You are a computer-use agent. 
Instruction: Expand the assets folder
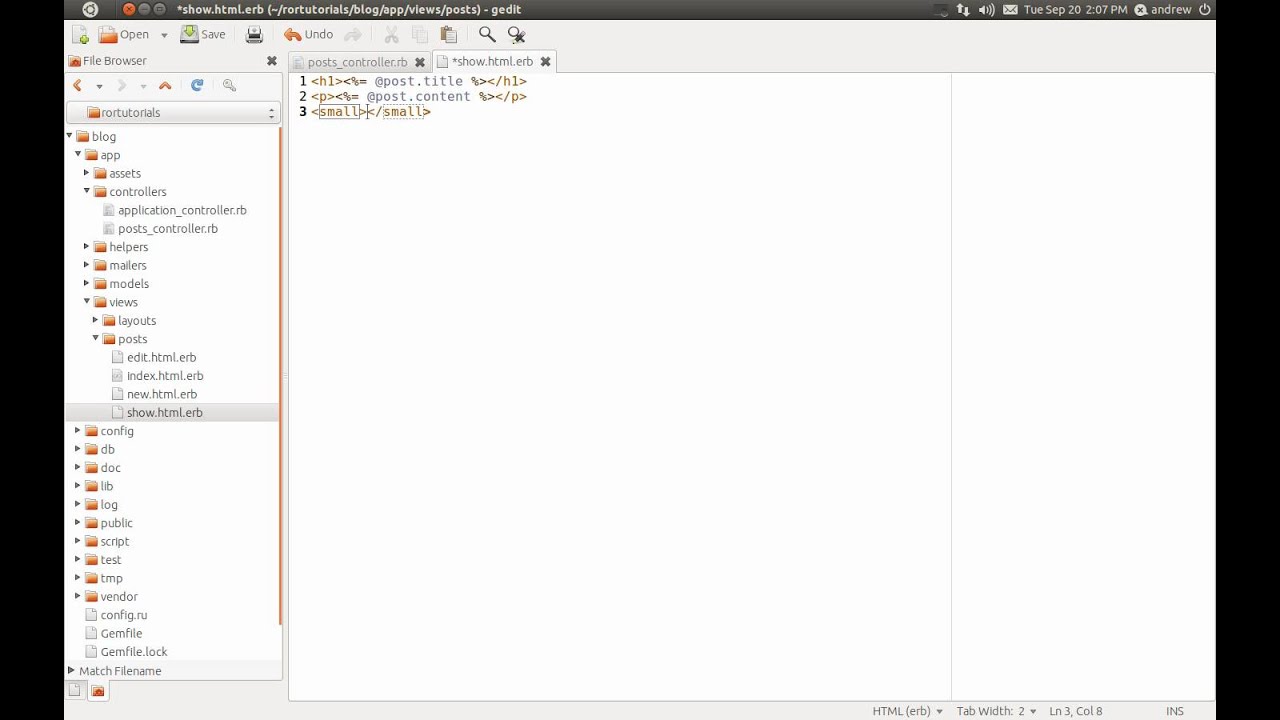tap(87, 173)
